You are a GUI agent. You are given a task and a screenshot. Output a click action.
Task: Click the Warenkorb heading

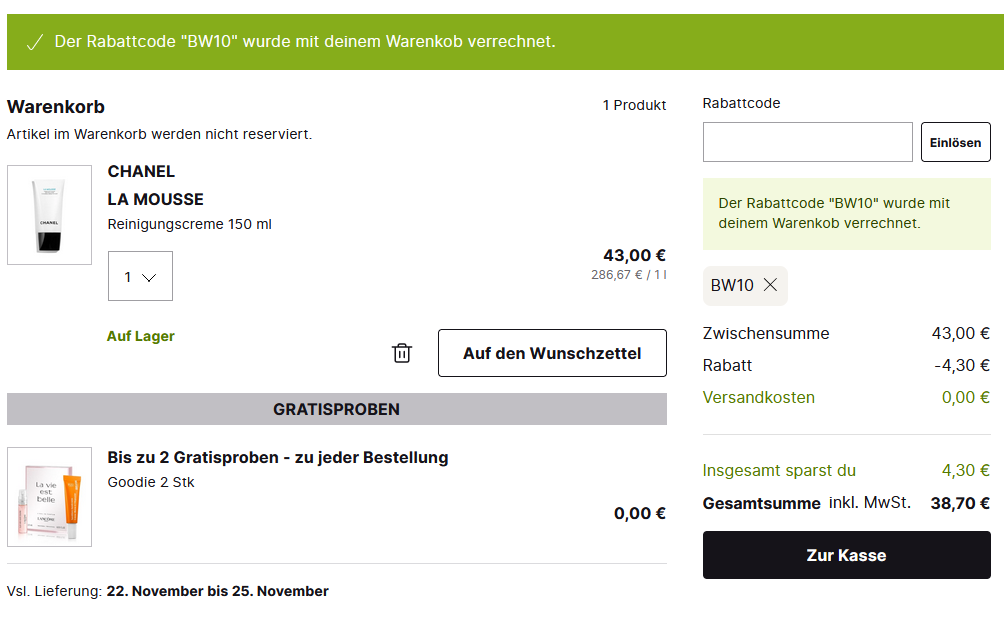(56, 107)
